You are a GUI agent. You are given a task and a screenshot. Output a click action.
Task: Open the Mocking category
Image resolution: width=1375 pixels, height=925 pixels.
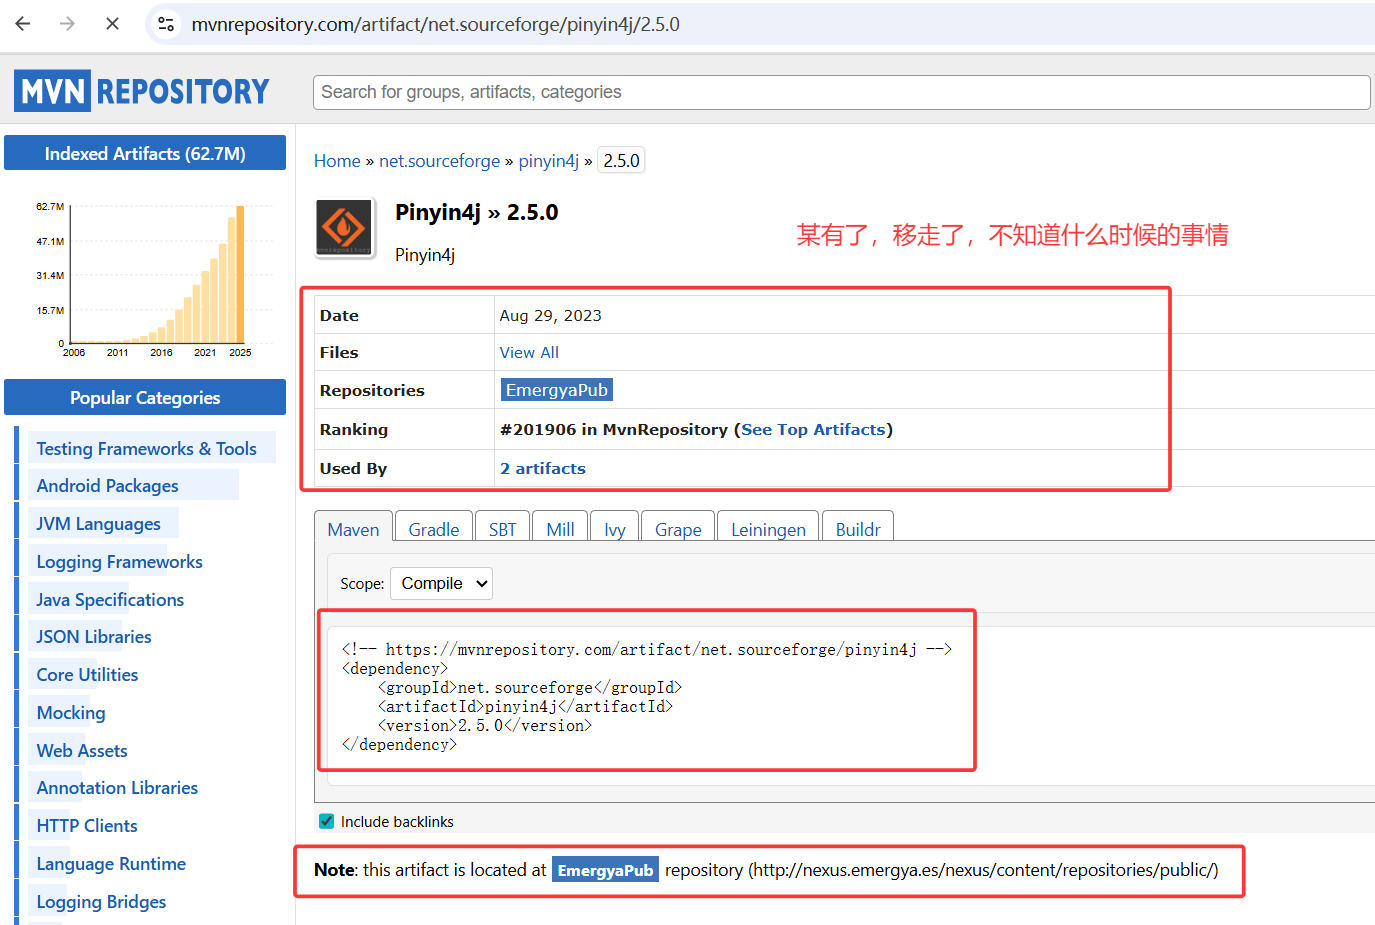[x=71, y=713]
